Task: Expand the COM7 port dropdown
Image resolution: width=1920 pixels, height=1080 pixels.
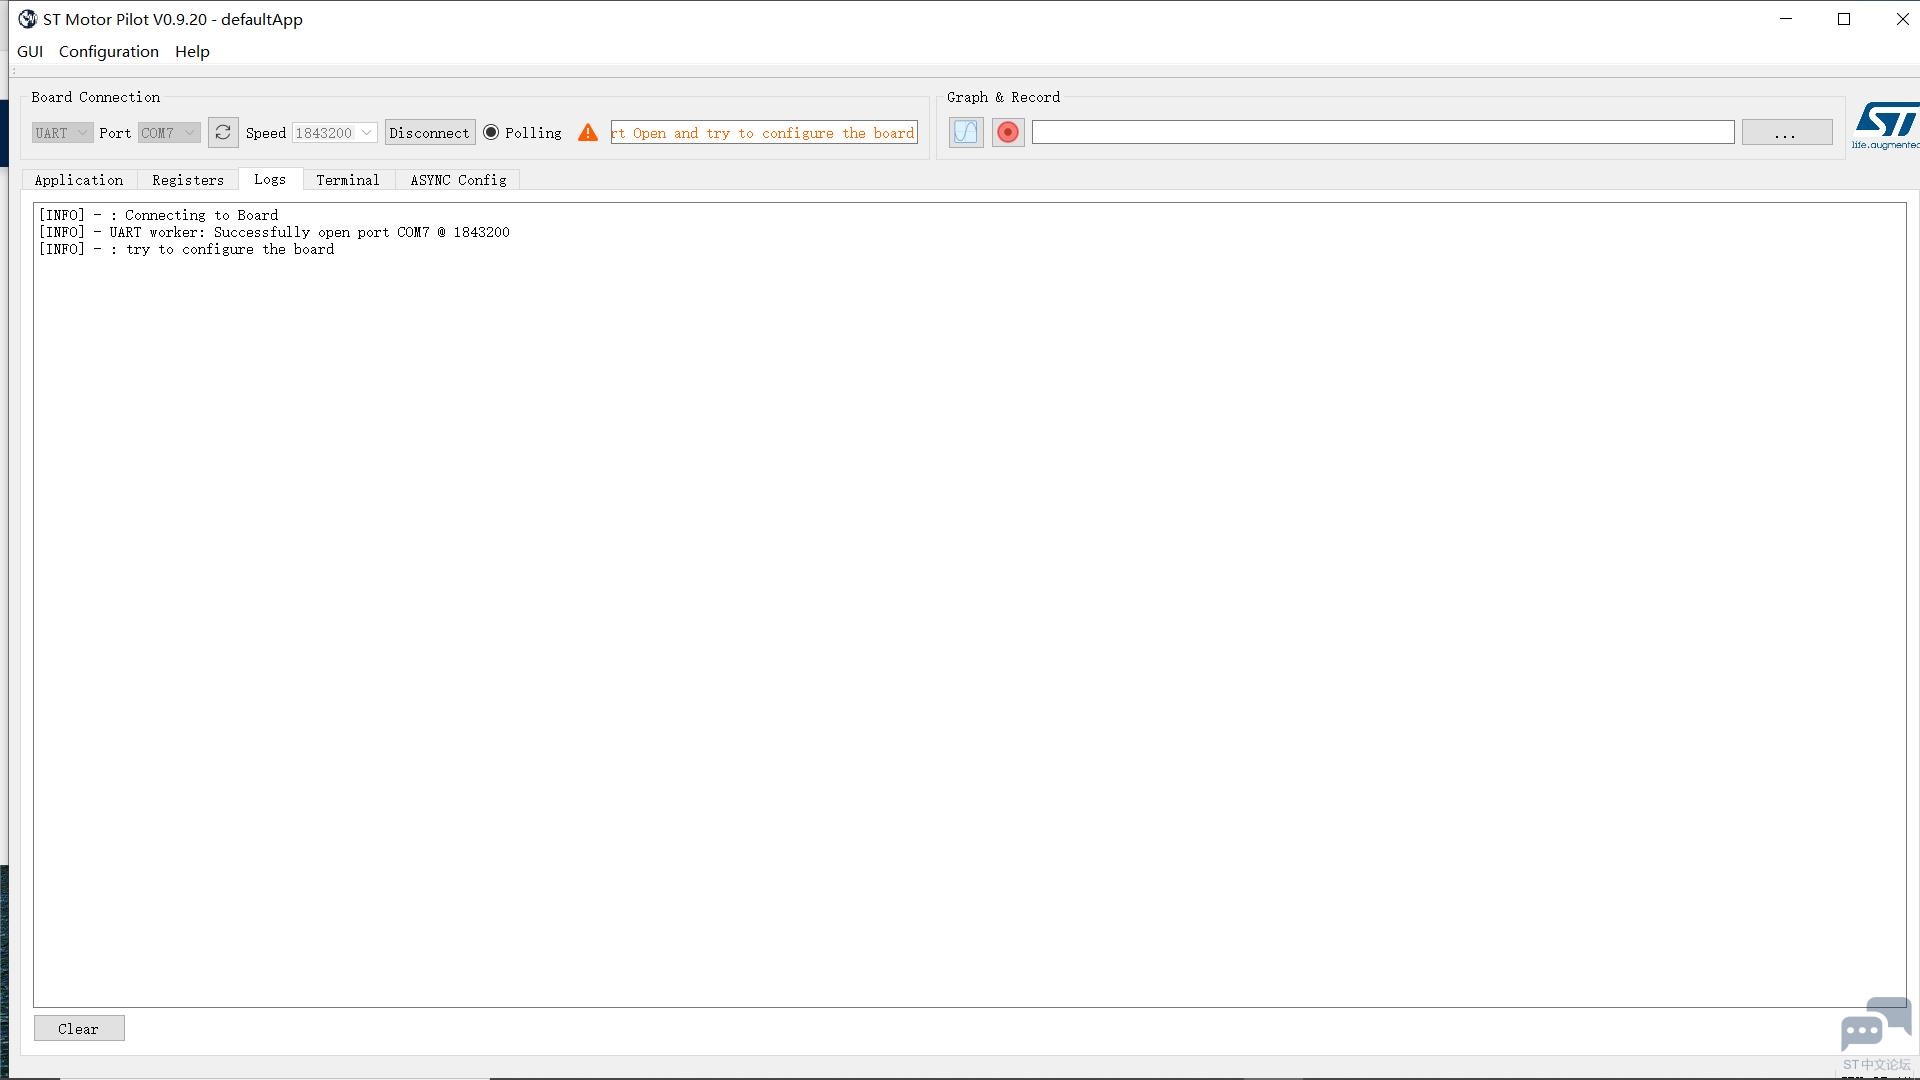Action: (169, 133)
